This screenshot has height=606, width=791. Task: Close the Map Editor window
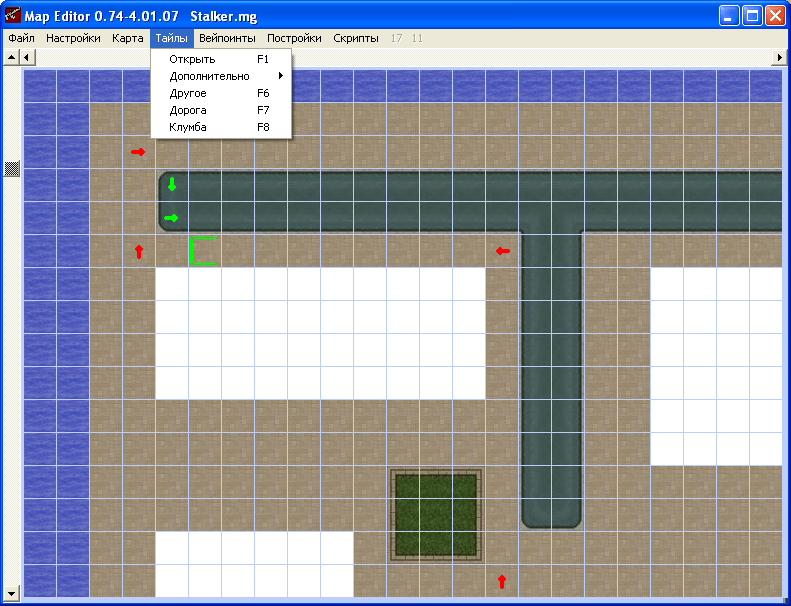(775, 16)
